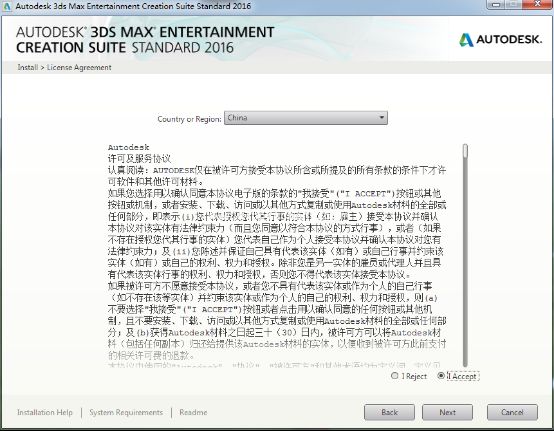Open the System Requirements link
Viewport: 554px width, 431px height.
pyautogui.click(x=126, y=412)
